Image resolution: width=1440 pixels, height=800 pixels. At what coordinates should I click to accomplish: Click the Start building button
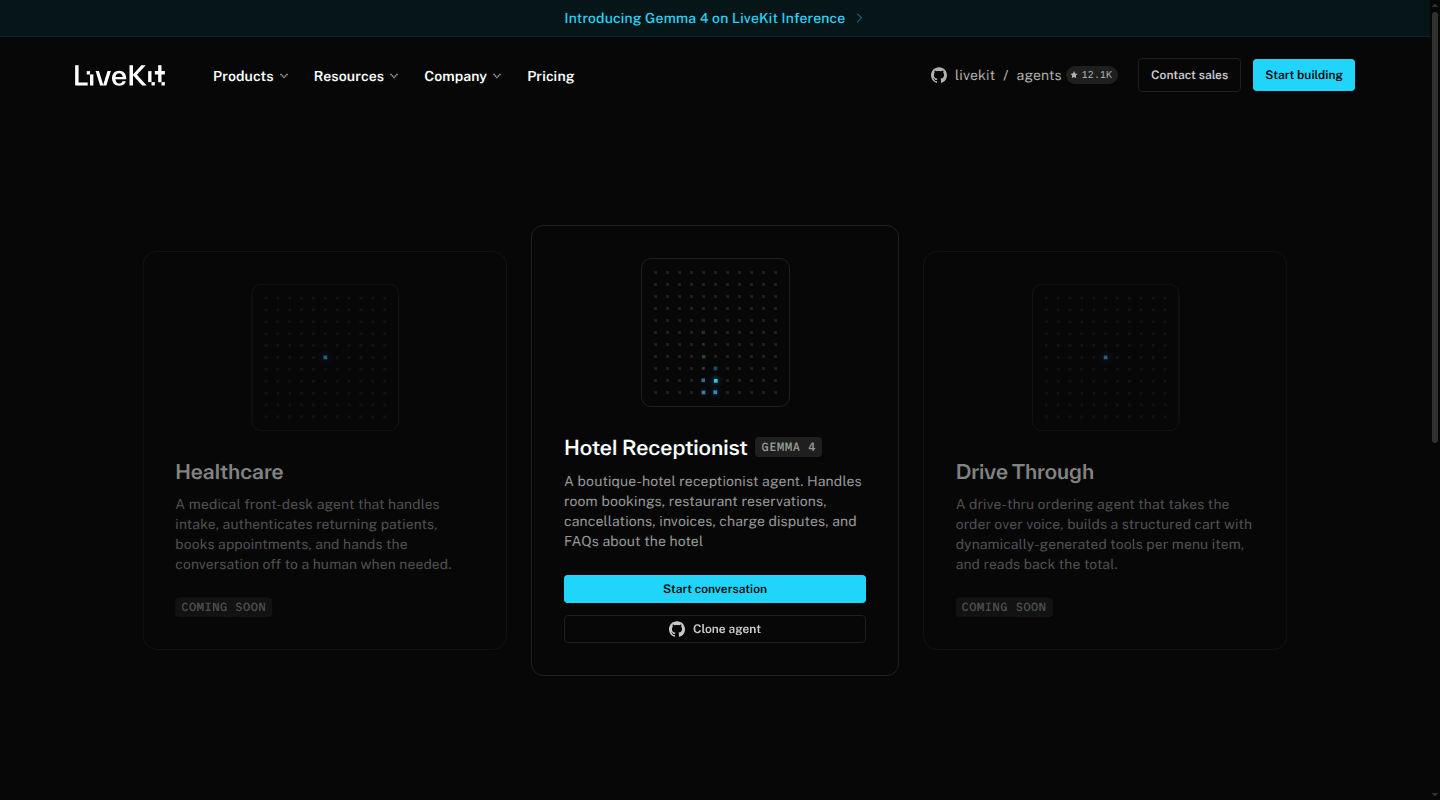1304,75
